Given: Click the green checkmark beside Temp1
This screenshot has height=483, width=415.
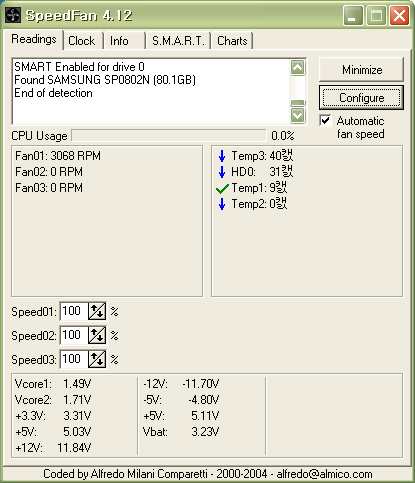Looking at the screenshot, I should click(222, 189).
